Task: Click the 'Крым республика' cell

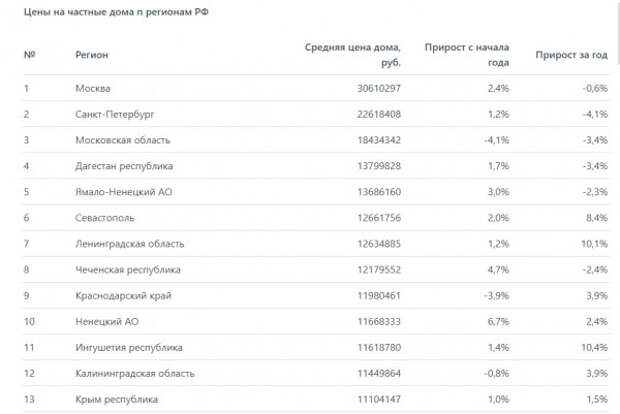Action: point(117,399)
